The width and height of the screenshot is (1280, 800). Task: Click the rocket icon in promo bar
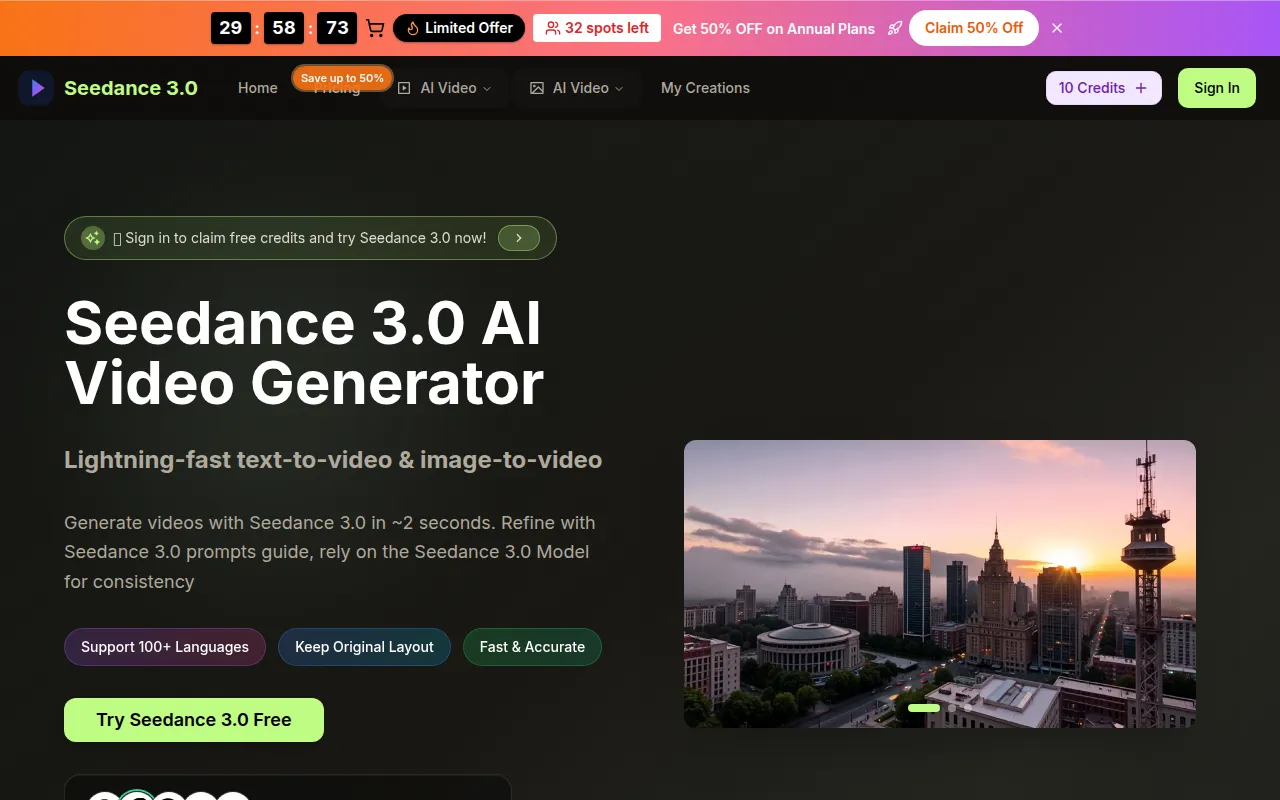point(894,28)
